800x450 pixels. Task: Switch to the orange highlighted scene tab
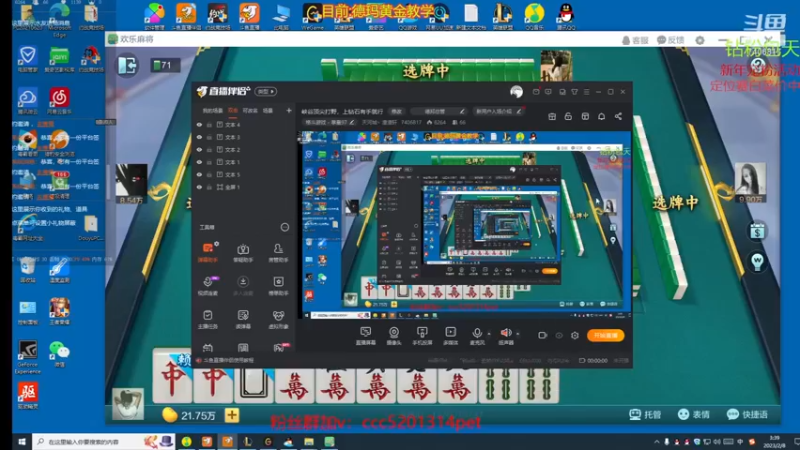233,111
